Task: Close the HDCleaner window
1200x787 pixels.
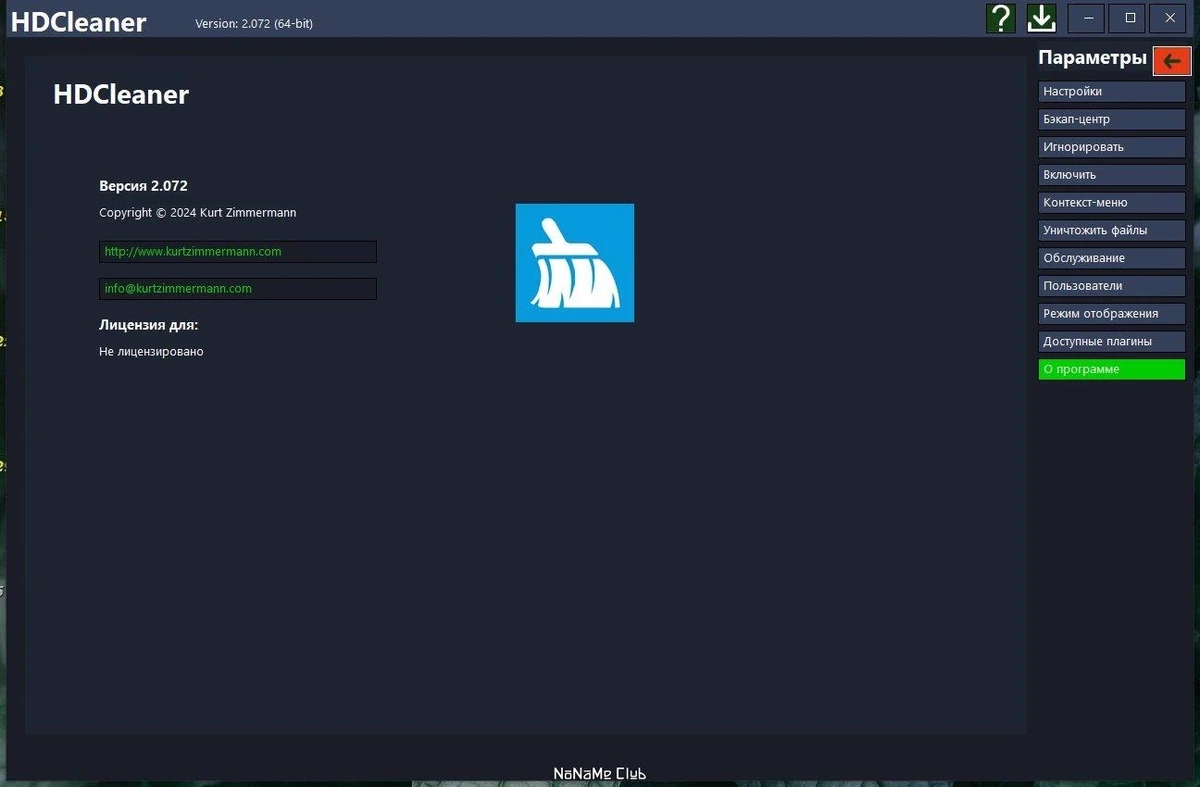Action: coord(1169,18)
